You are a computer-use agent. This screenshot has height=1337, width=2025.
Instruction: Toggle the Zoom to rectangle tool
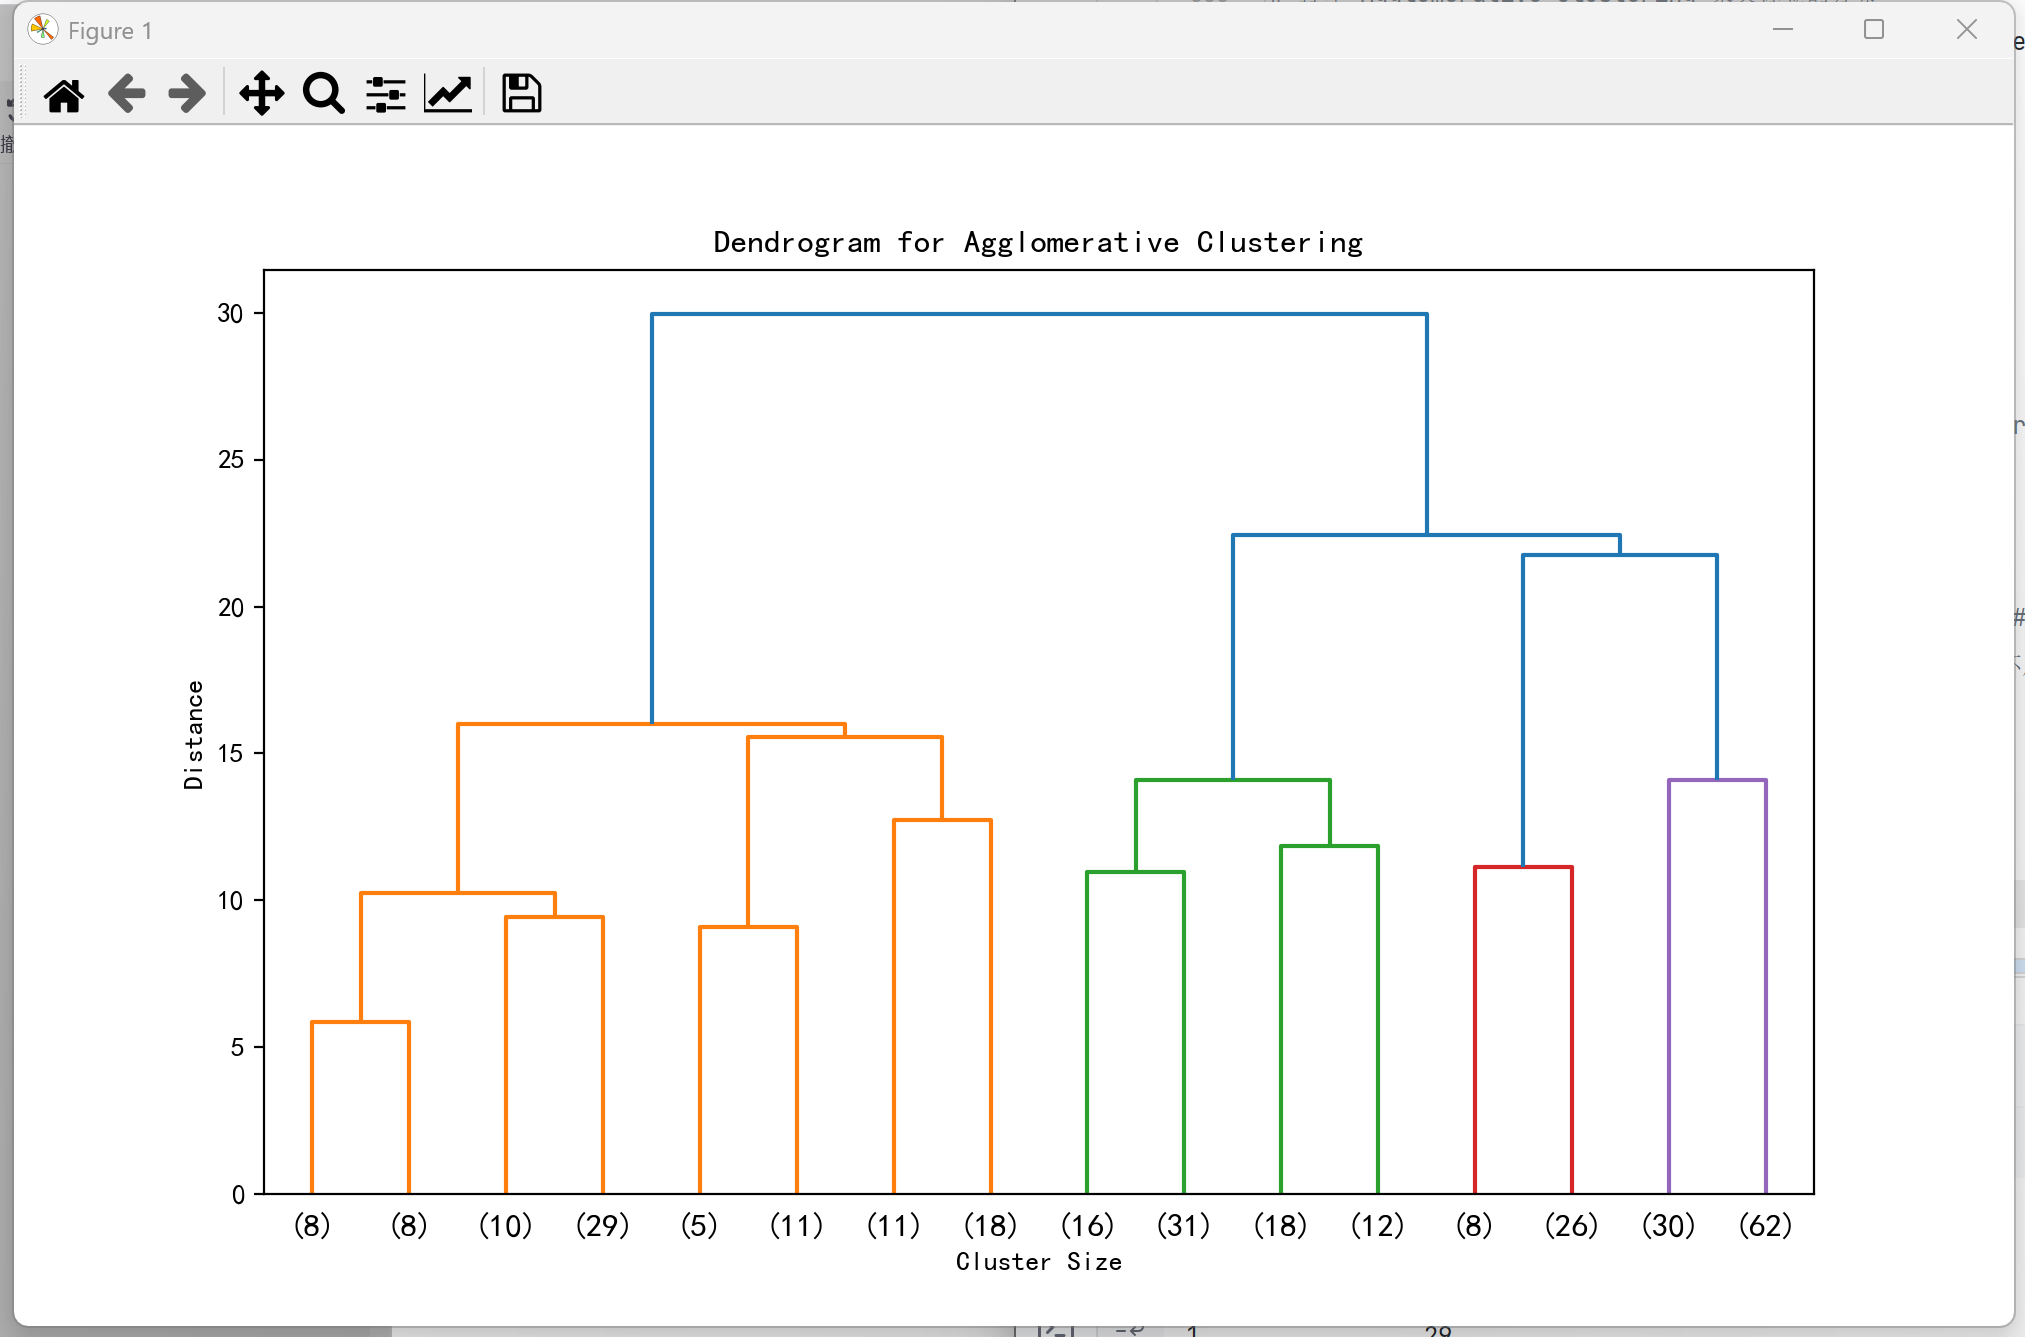(323, 94)
